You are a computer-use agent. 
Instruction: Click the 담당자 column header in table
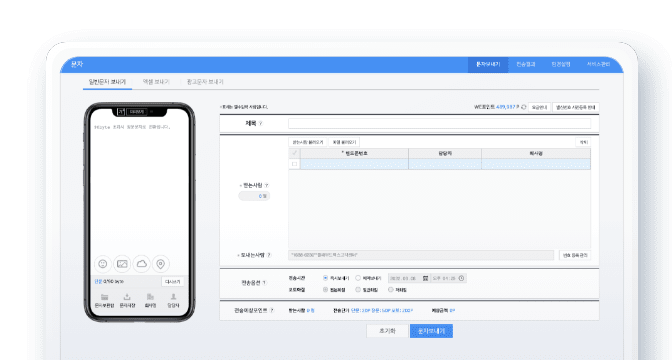(445, 153)
